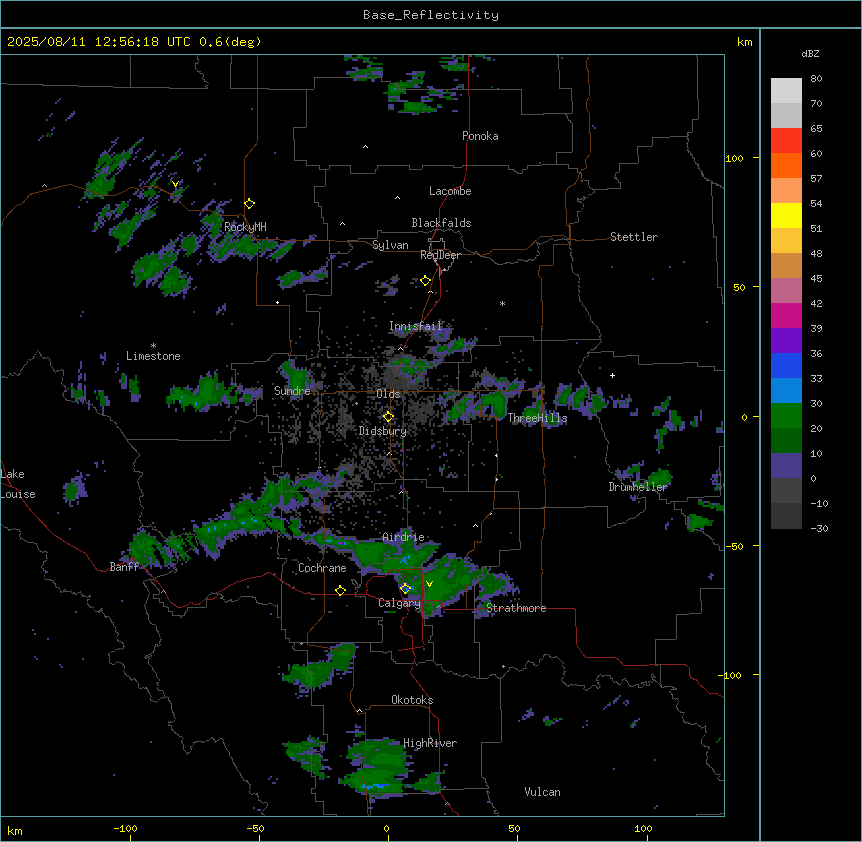Click the Stettler city label

coord(634,237)
